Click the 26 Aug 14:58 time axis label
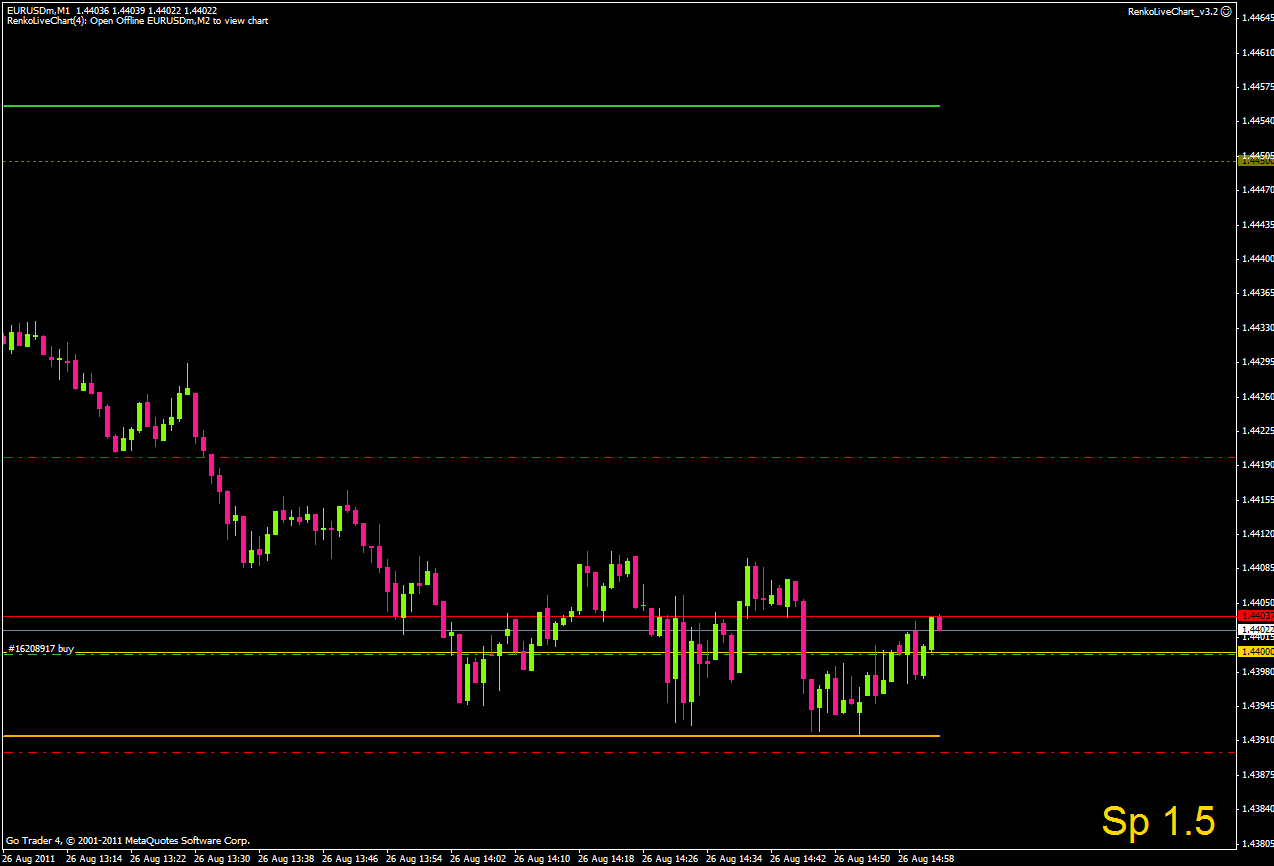 [x=927, y=858]
